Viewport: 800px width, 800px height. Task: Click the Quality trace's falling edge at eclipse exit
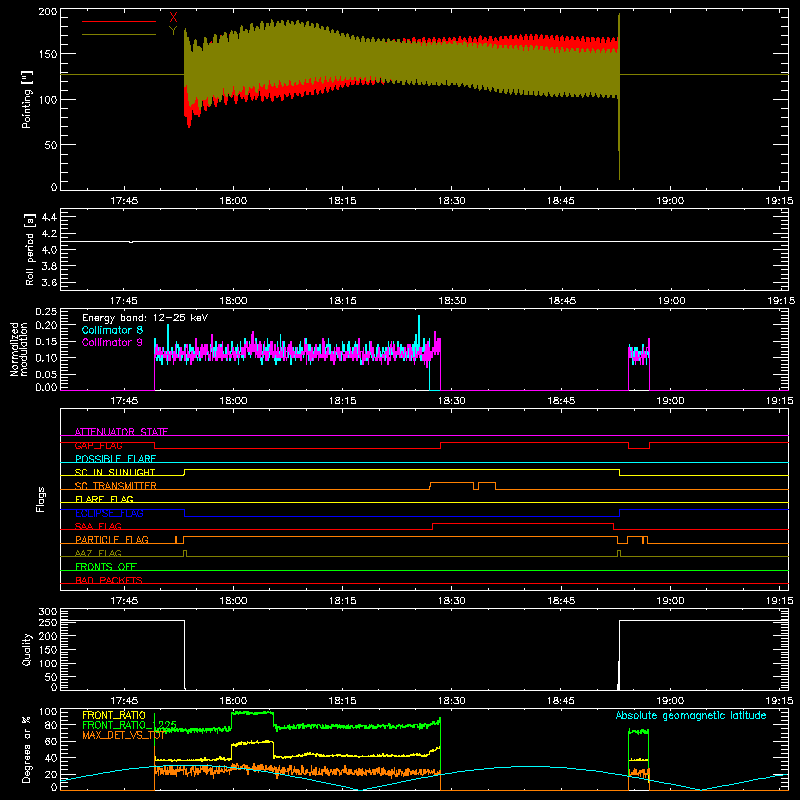click(184, 655)
